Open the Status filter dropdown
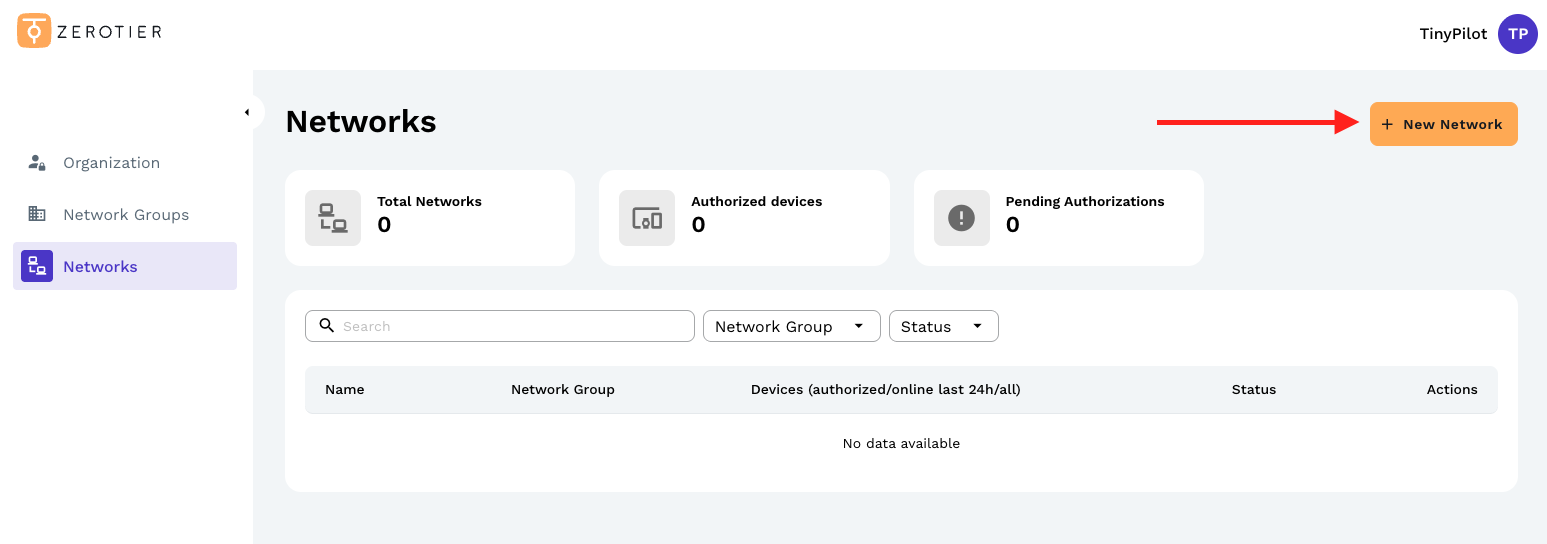This screenshot has height=544, width=1547. [943, 326]
